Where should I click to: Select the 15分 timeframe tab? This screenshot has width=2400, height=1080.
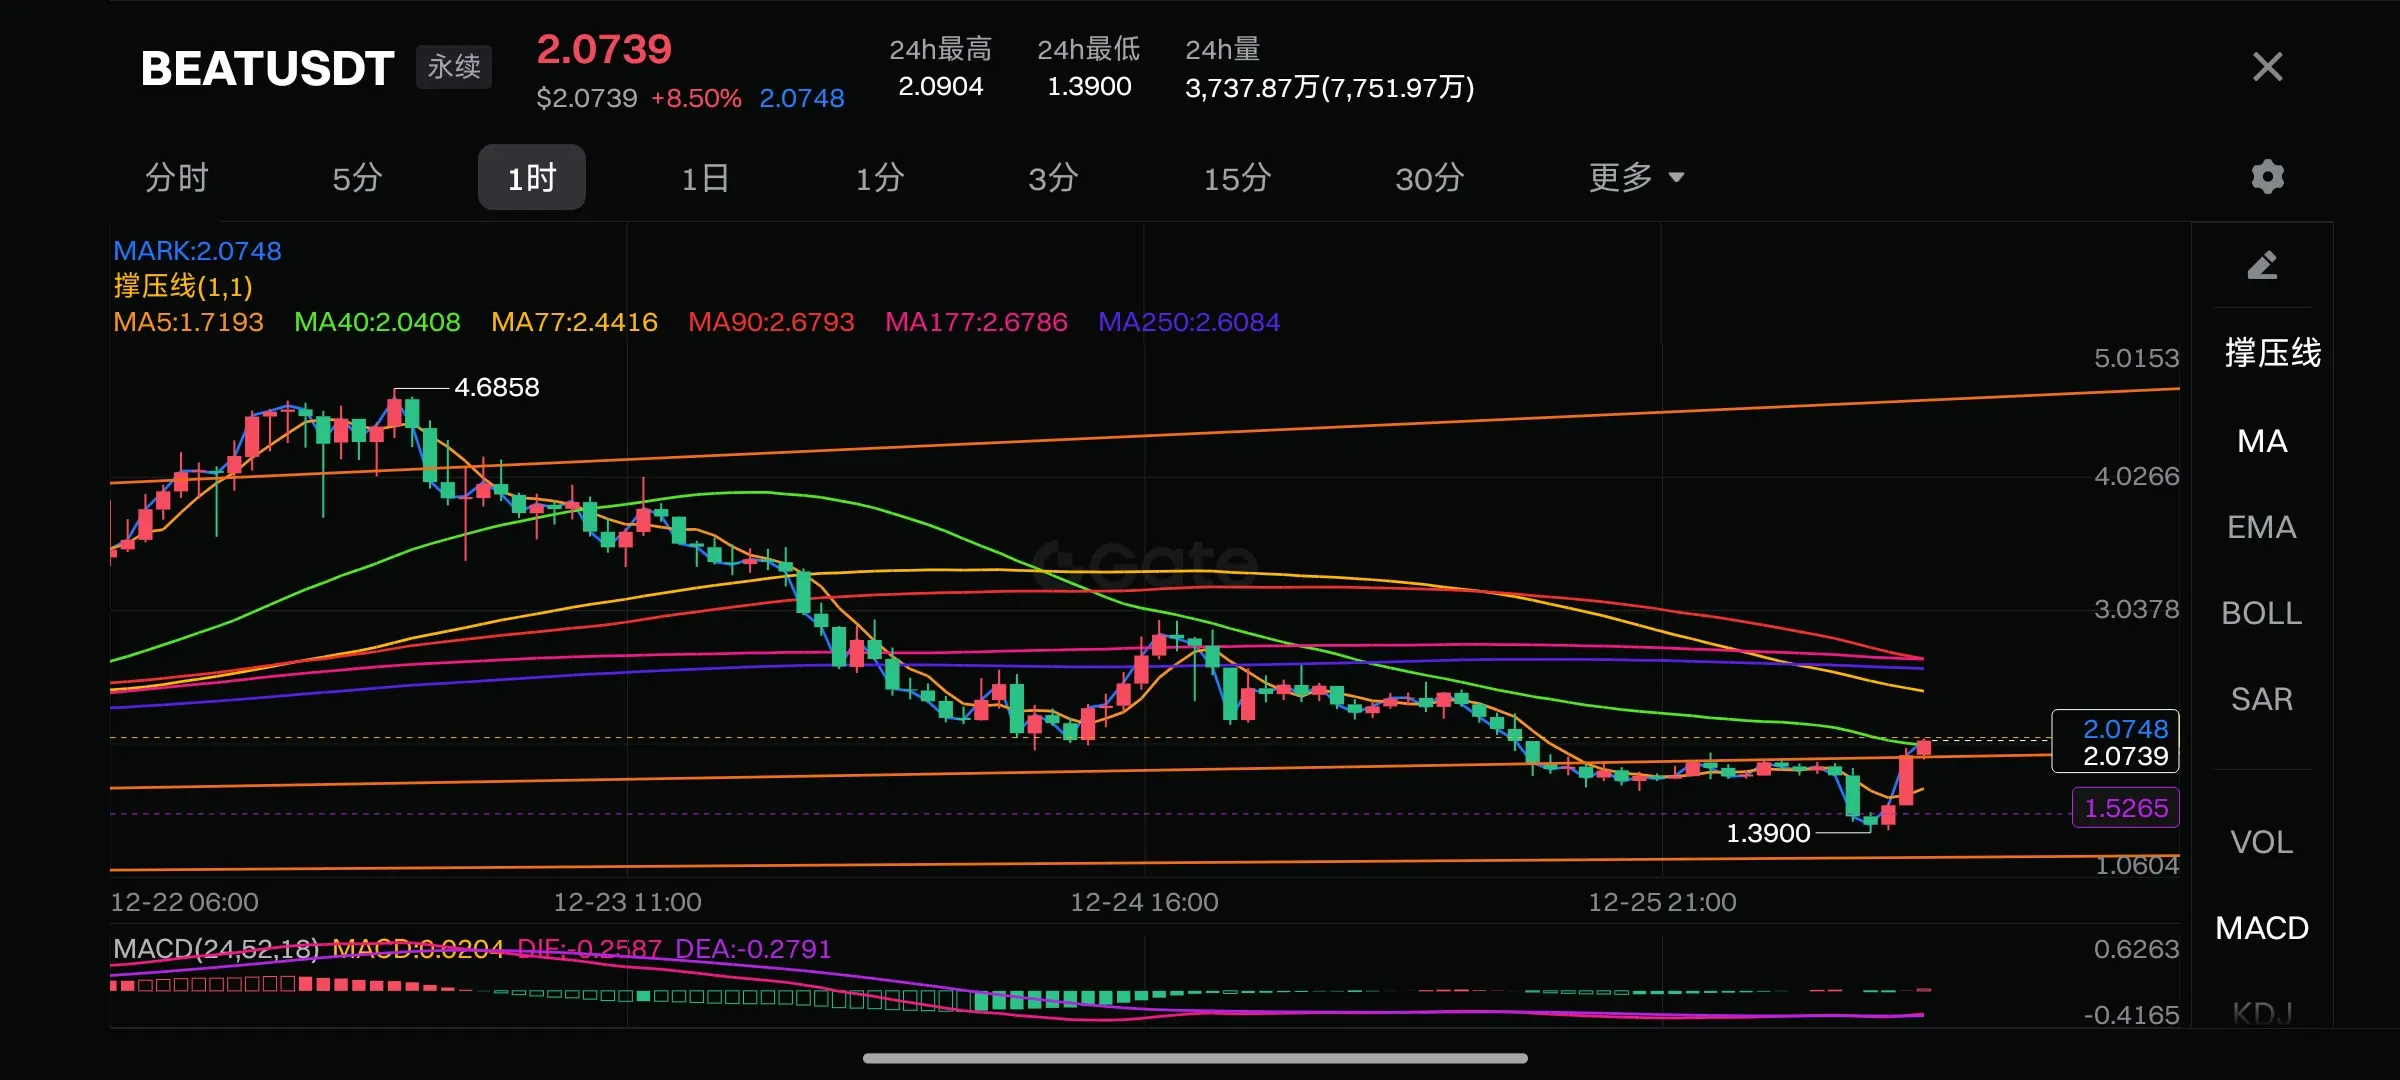1237,178
